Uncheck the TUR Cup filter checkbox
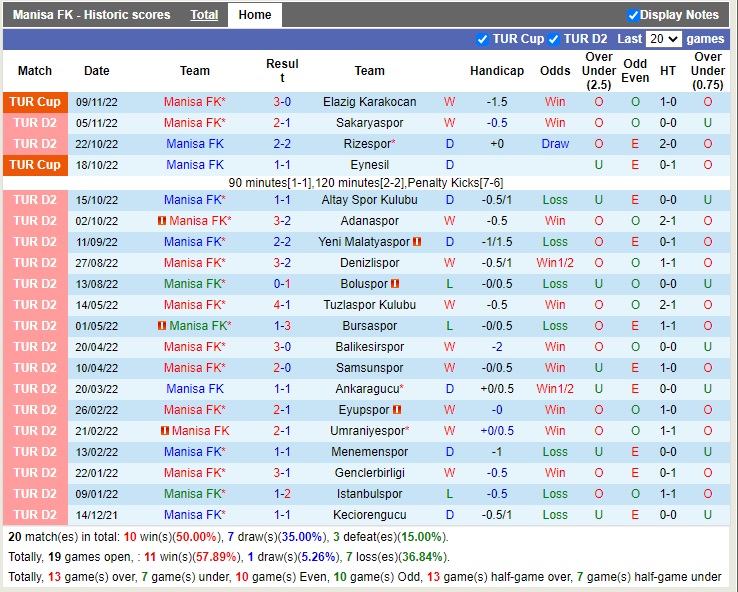Screen dimensions: 738x592 coord(483,39)
